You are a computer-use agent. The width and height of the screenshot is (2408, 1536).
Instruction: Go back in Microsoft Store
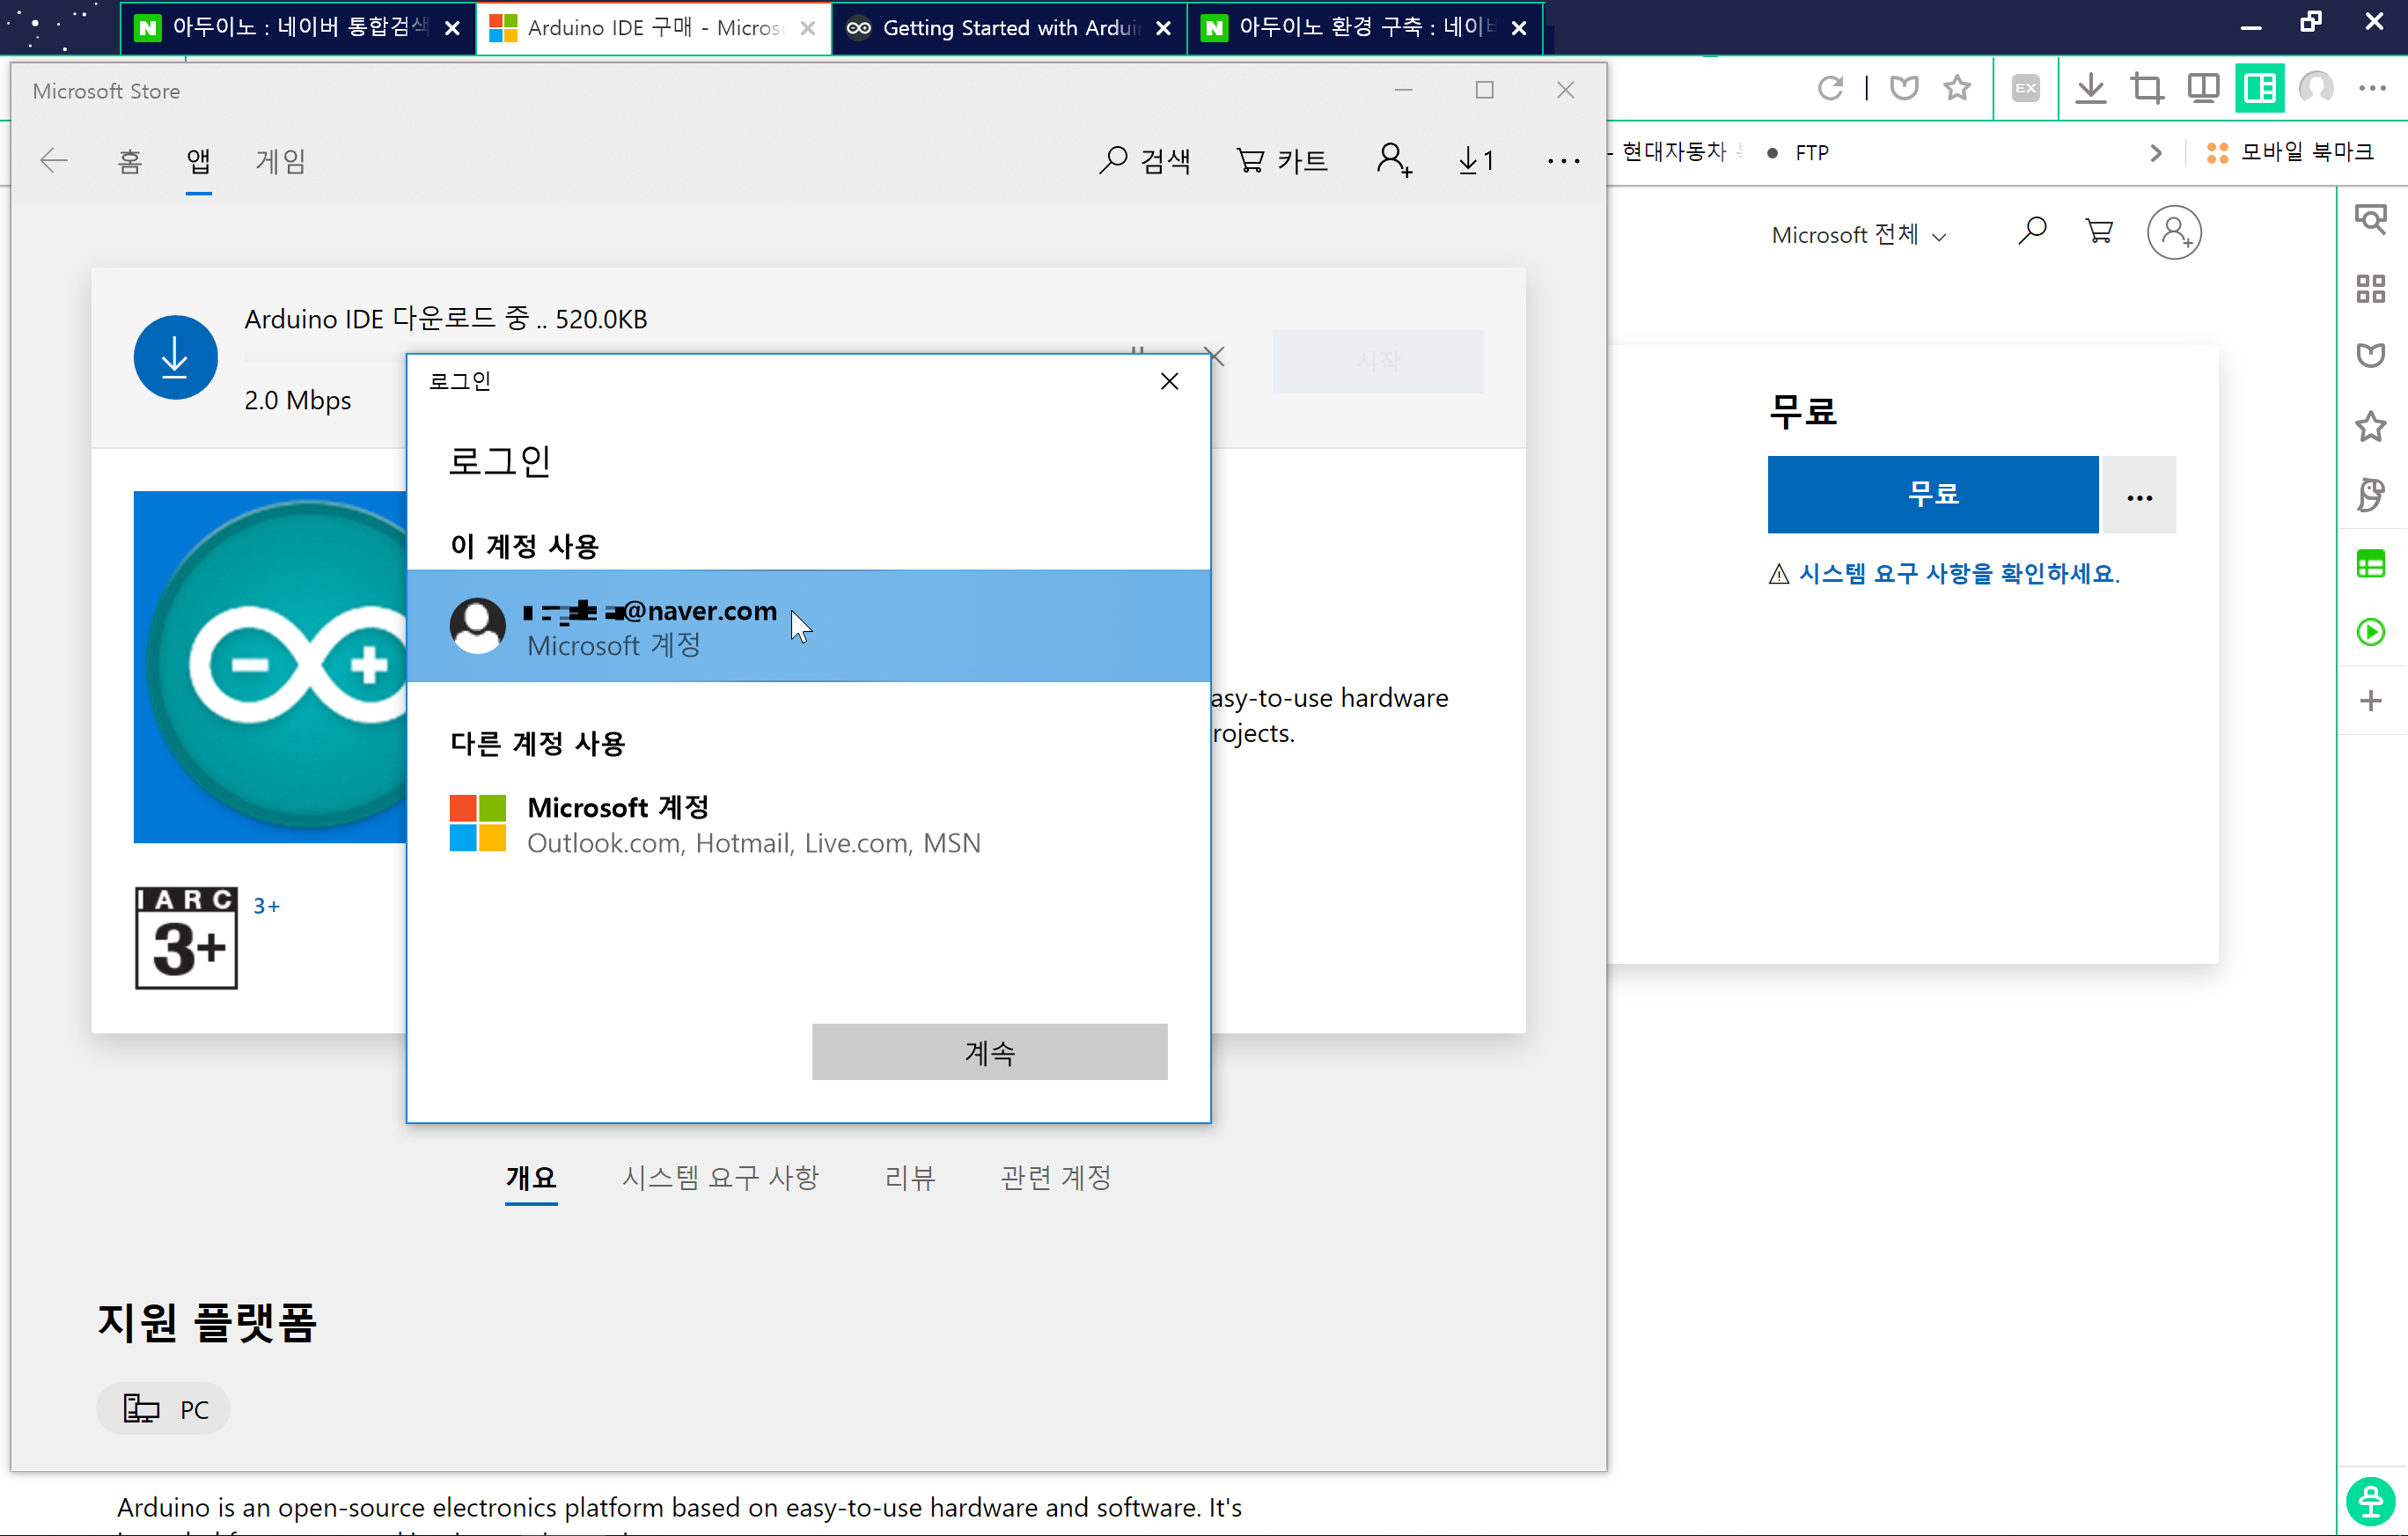pos(54,160)
